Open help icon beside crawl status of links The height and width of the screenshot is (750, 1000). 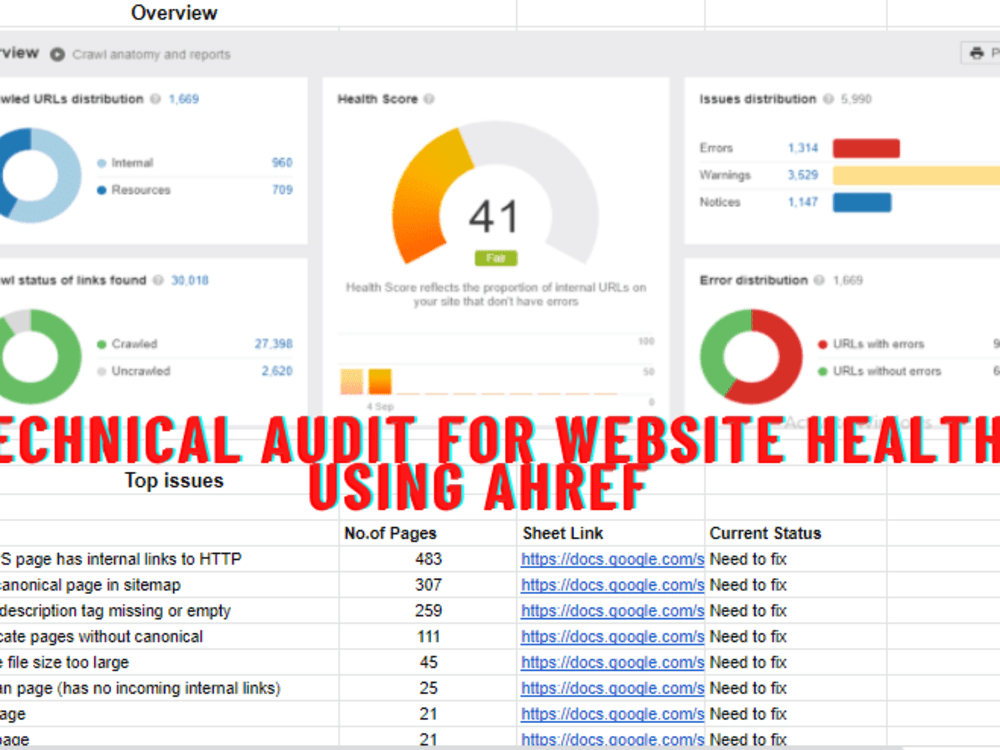158,280
